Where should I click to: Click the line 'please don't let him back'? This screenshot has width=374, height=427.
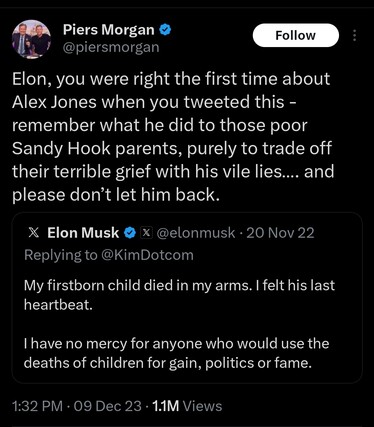pyautogui.click(x=116, y=195)
